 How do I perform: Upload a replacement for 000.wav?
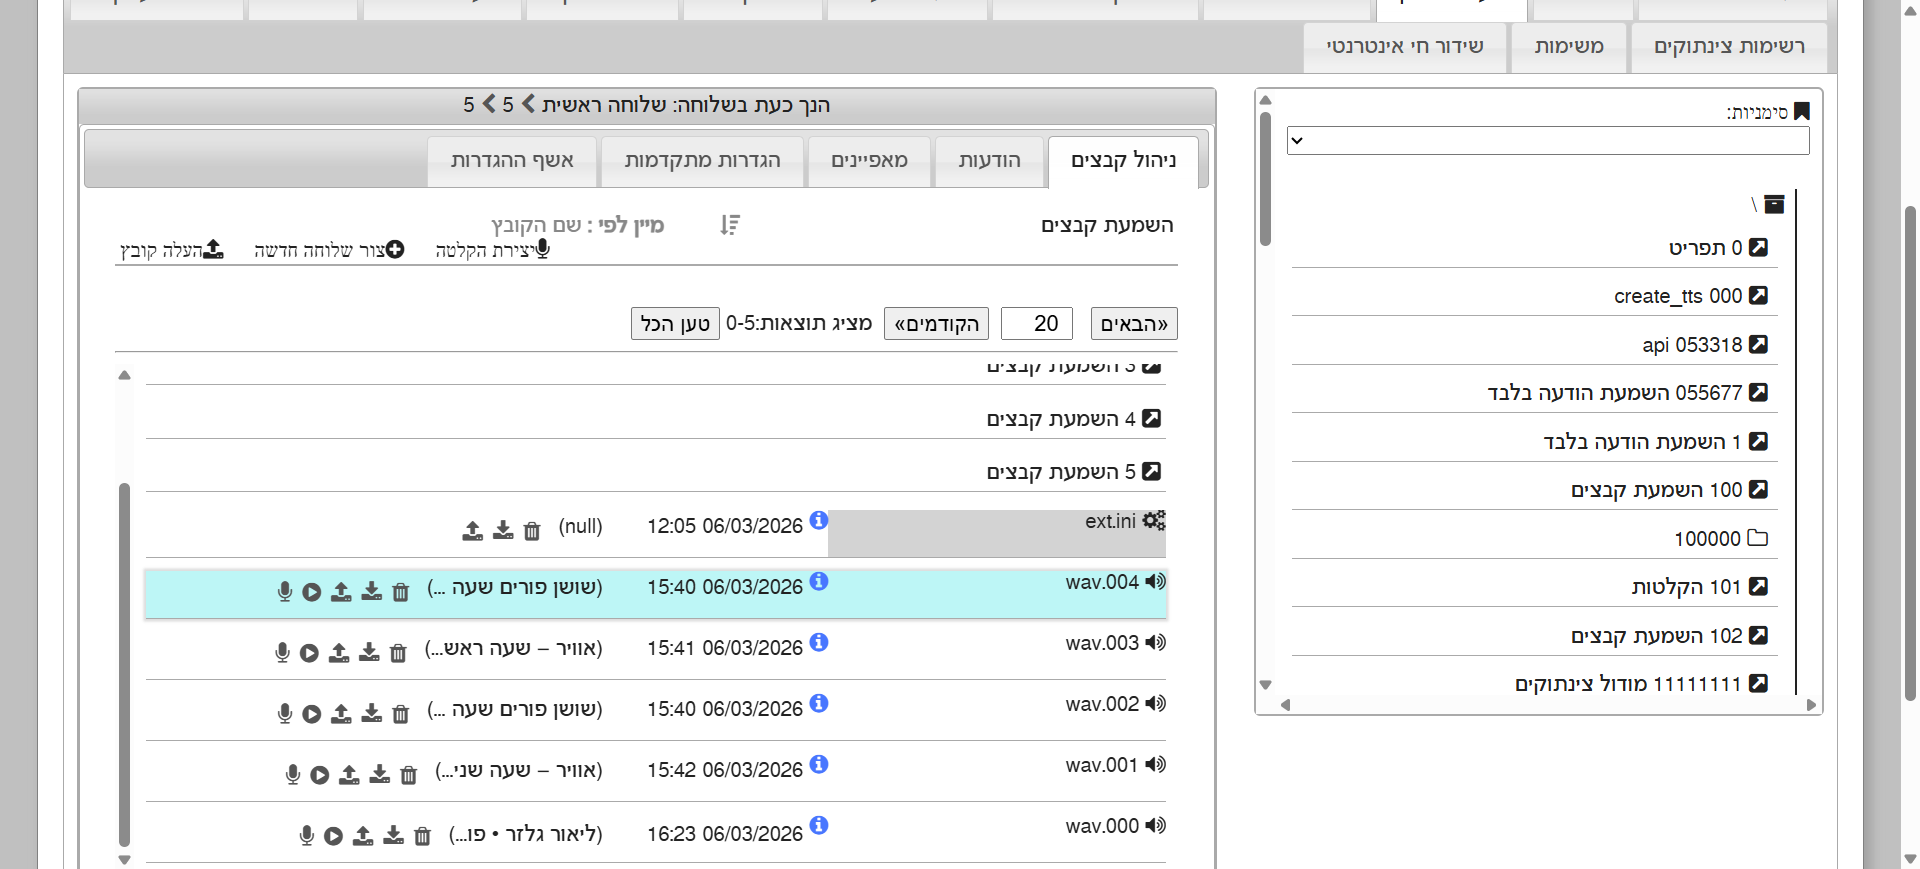click(363, 835)
